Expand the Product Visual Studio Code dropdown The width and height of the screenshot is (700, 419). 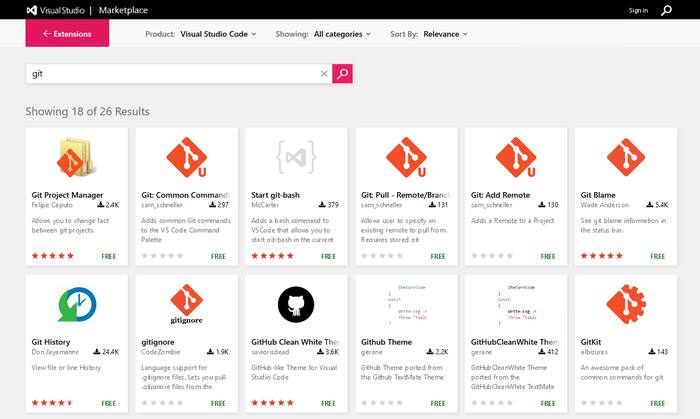coord(218,34)
